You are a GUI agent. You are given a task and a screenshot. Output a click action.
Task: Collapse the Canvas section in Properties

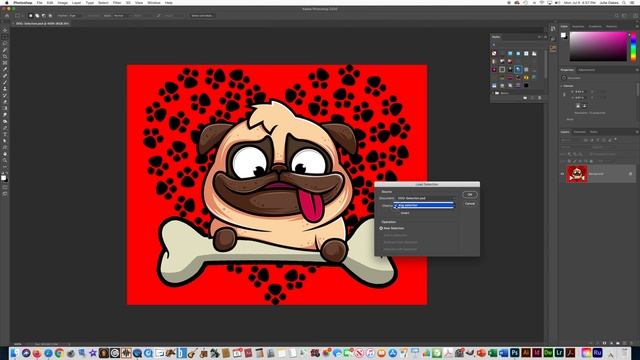pyautogui.click(x=561, y=86)
